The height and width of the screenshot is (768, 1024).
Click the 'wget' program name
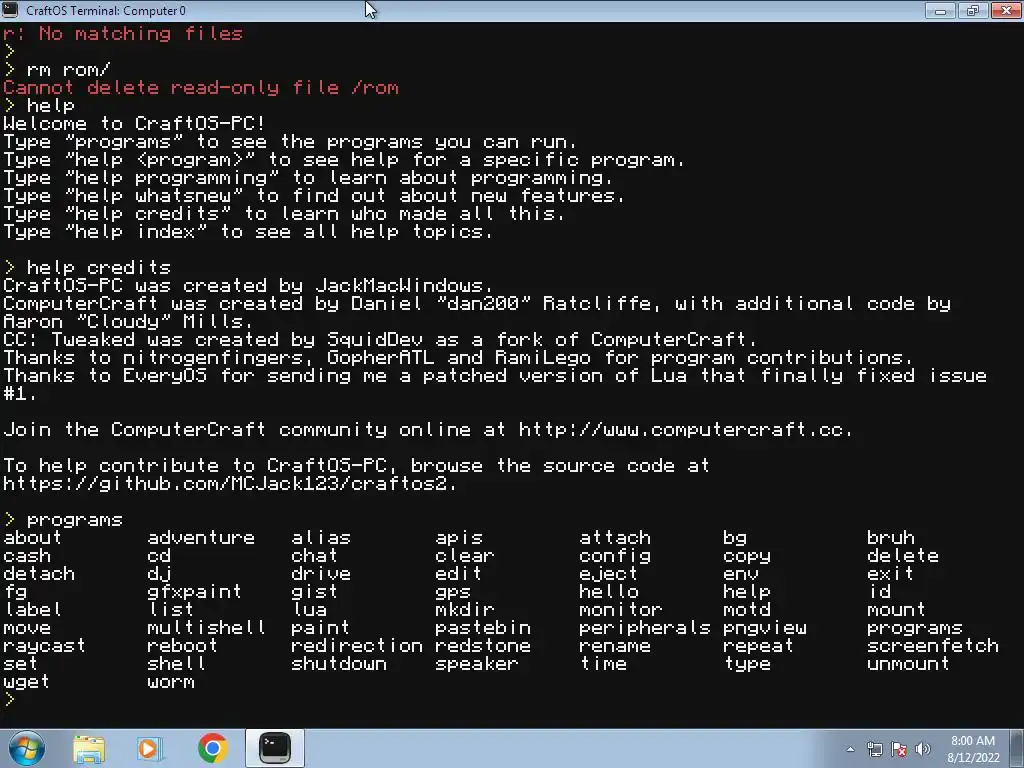click(x=26, y=682)
